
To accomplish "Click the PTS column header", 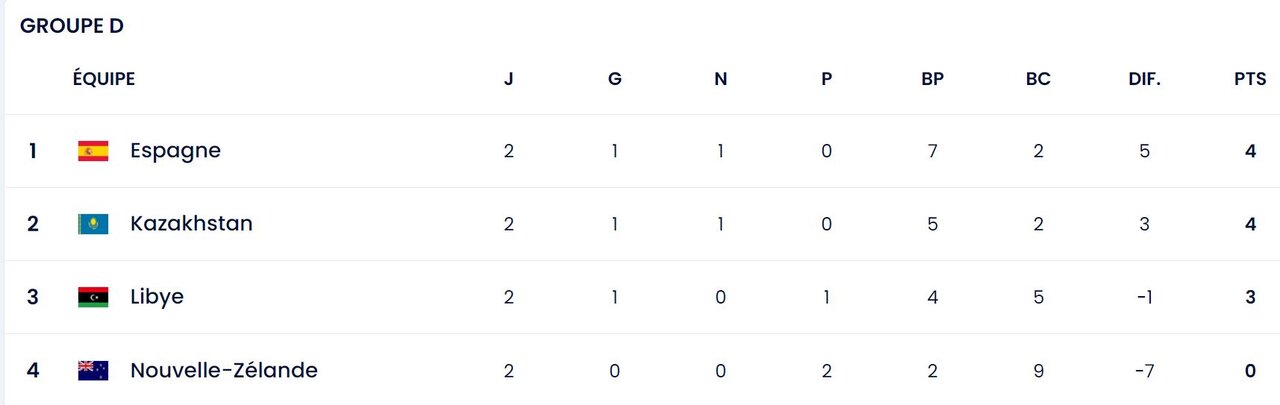I will coord(1250,80).
